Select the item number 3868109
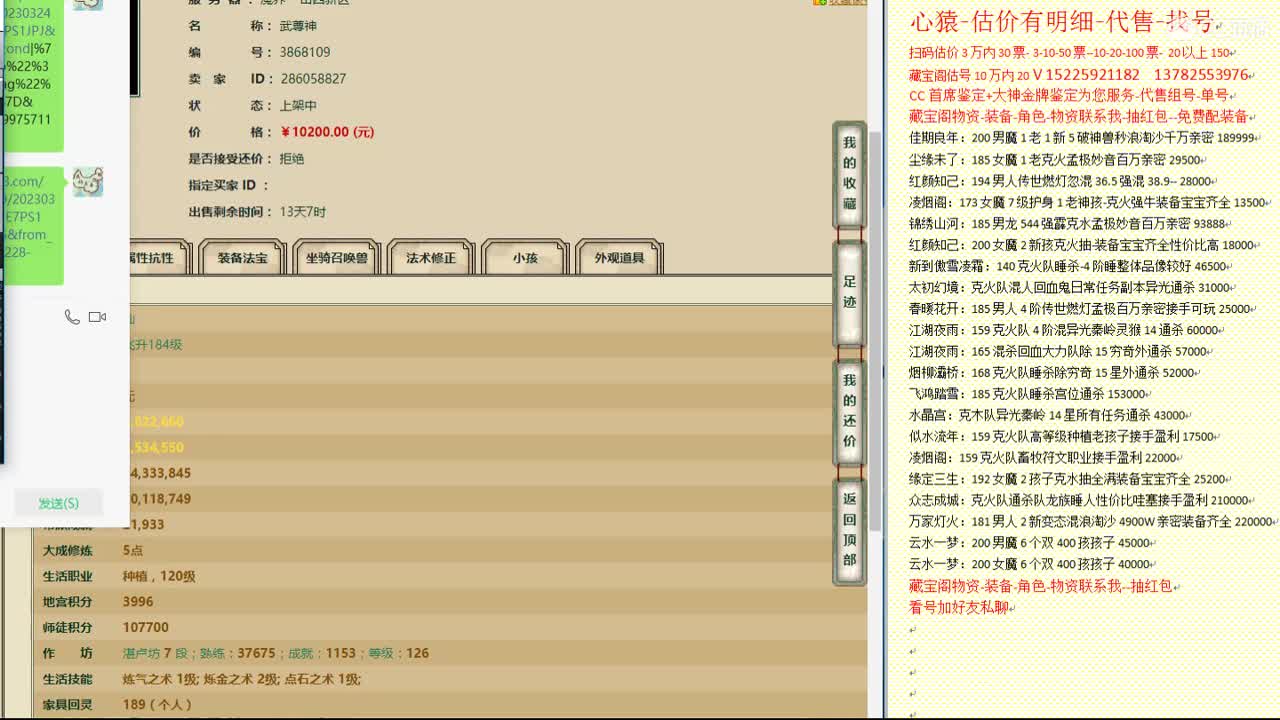Screen dimensions: 1280x720 click(305, 52)
